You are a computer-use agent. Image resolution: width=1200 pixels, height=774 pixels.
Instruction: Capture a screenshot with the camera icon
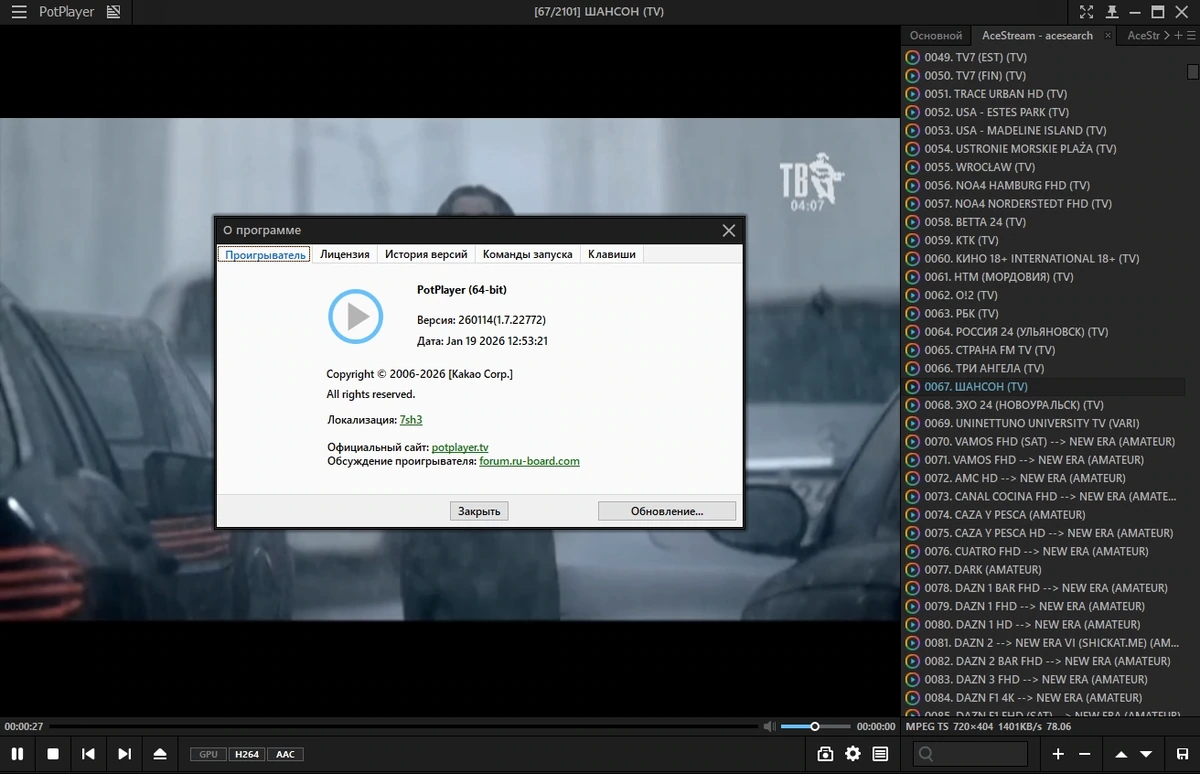pyautogui.click(x=825, y=754)
